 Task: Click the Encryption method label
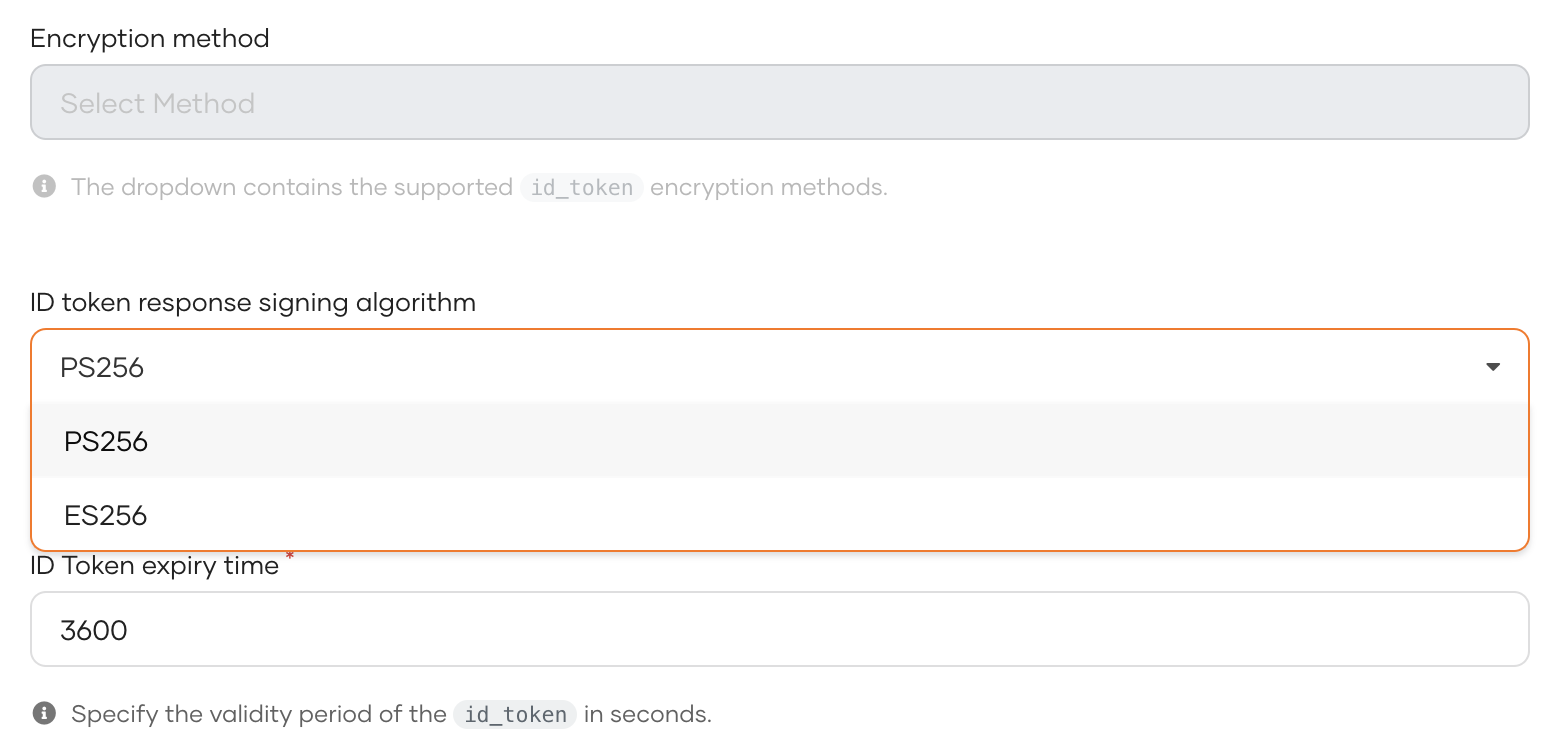click(150, 39)
